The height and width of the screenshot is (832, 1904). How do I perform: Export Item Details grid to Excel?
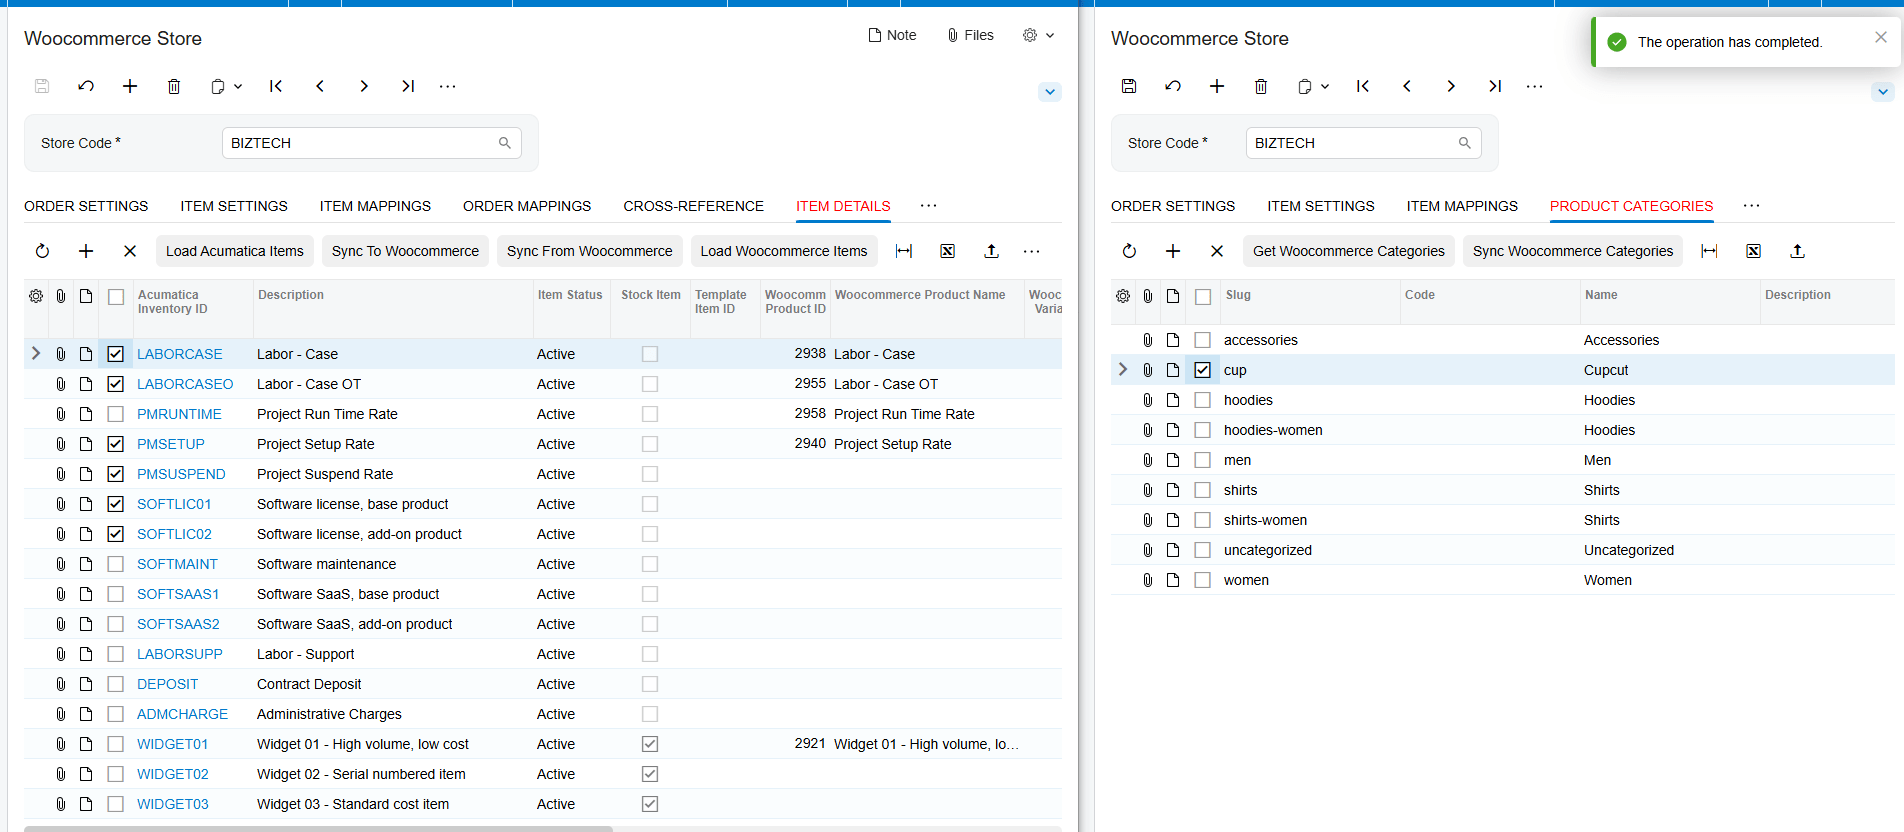[x=948, y=251]
